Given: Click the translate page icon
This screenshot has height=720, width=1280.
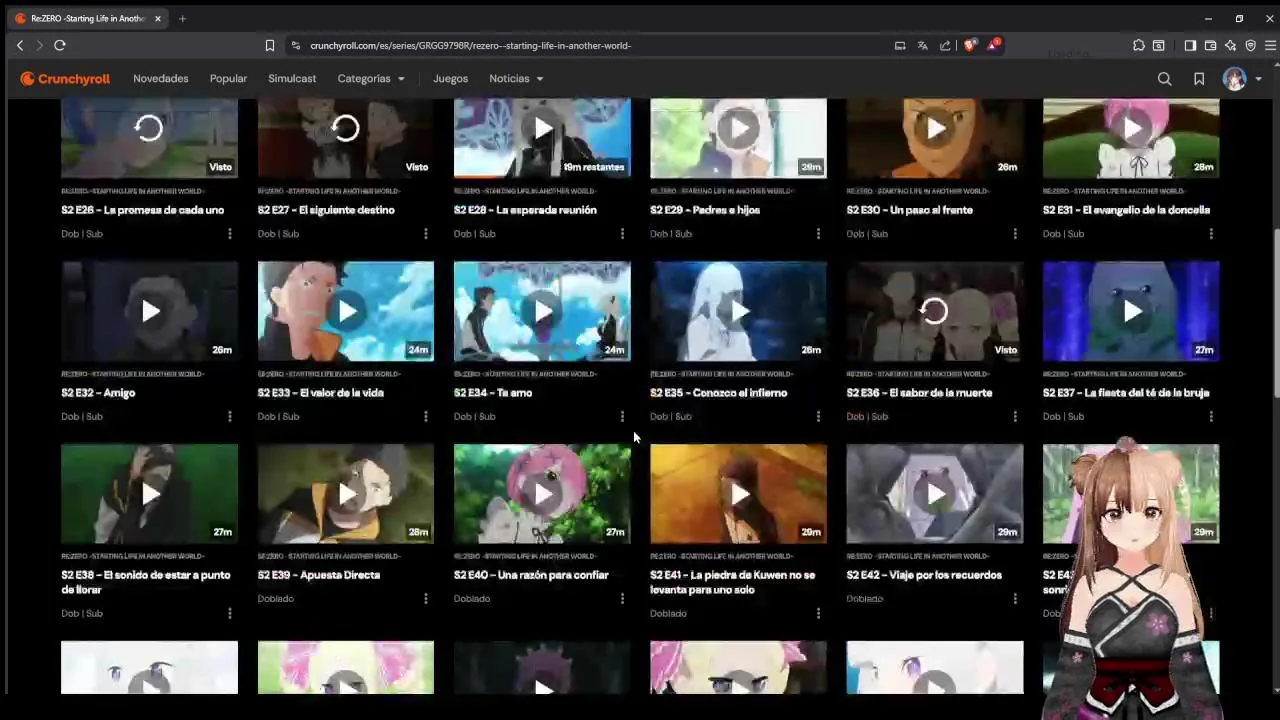Looking at the screenshot, I should (x=922, y=45).
